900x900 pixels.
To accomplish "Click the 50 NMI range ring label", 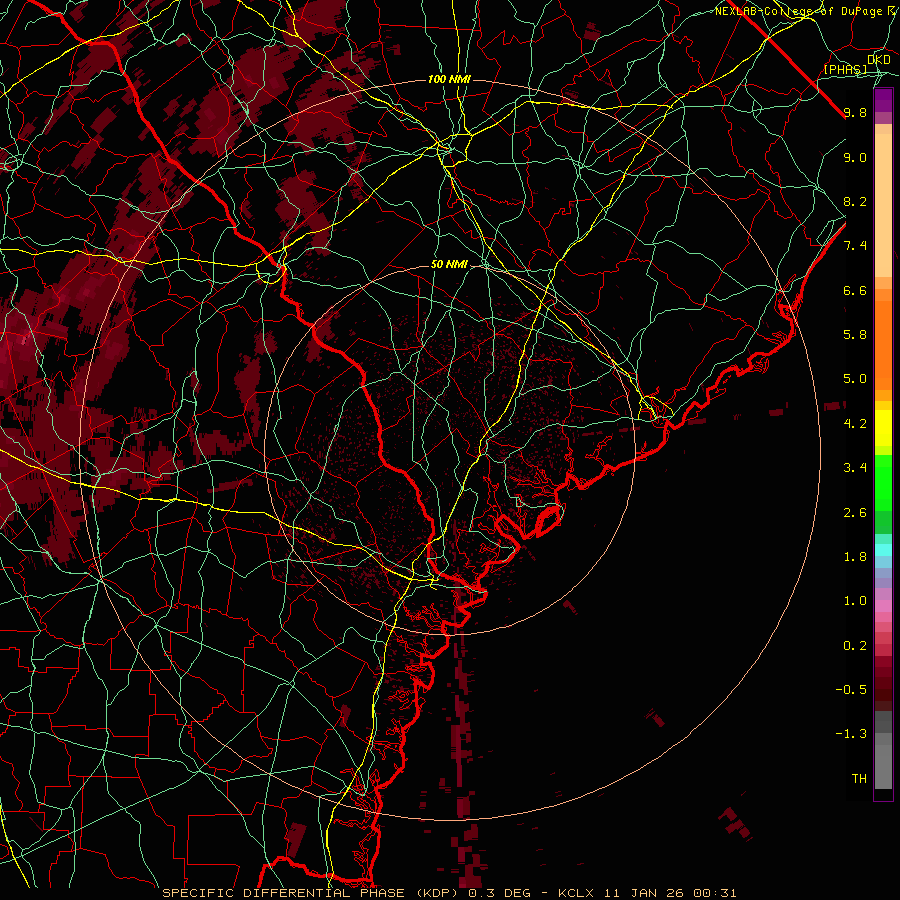I will coord(449,265).
